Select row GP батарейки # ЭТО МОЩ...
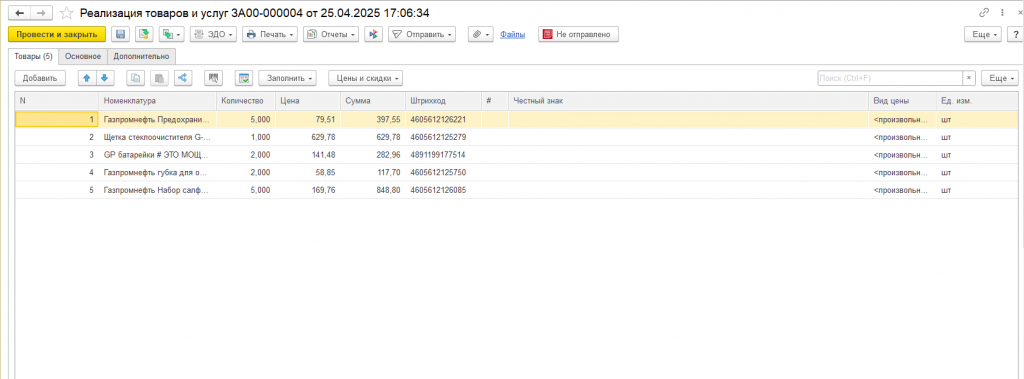1024x379 pixels. 516,155
